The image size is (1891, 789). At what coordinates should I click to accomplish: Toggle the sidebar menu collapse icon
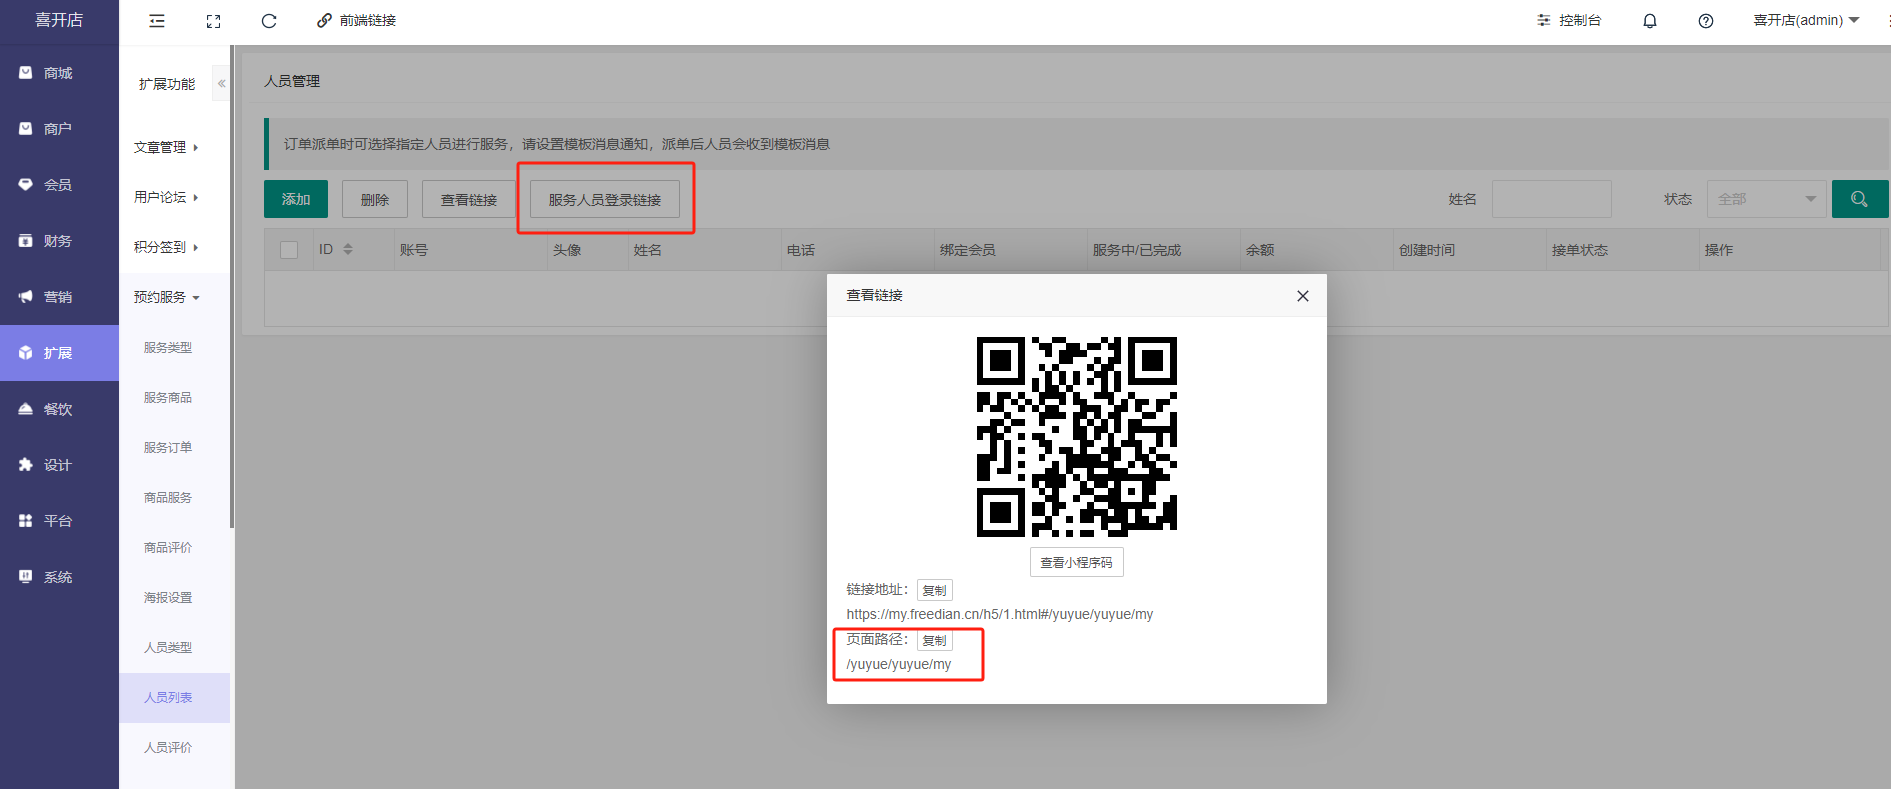(157, 21)
